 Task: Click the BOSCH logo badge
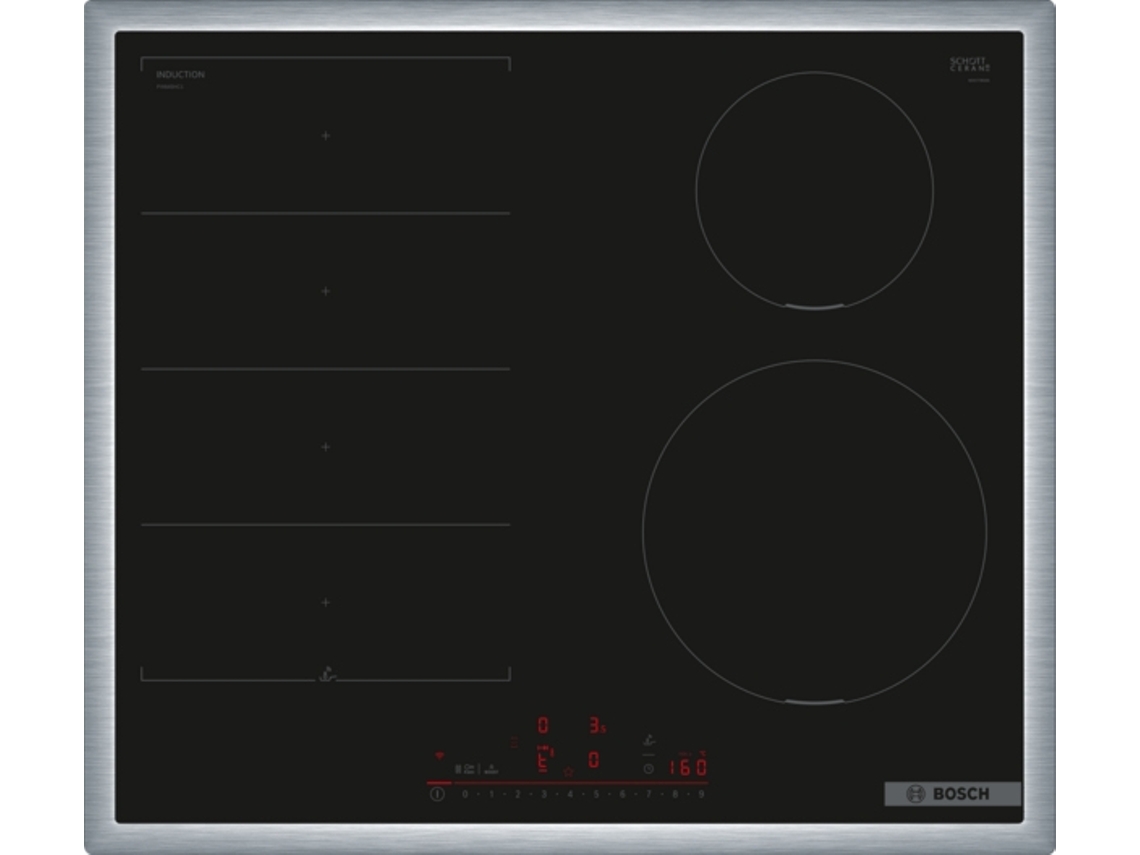[x=952, y=794]
